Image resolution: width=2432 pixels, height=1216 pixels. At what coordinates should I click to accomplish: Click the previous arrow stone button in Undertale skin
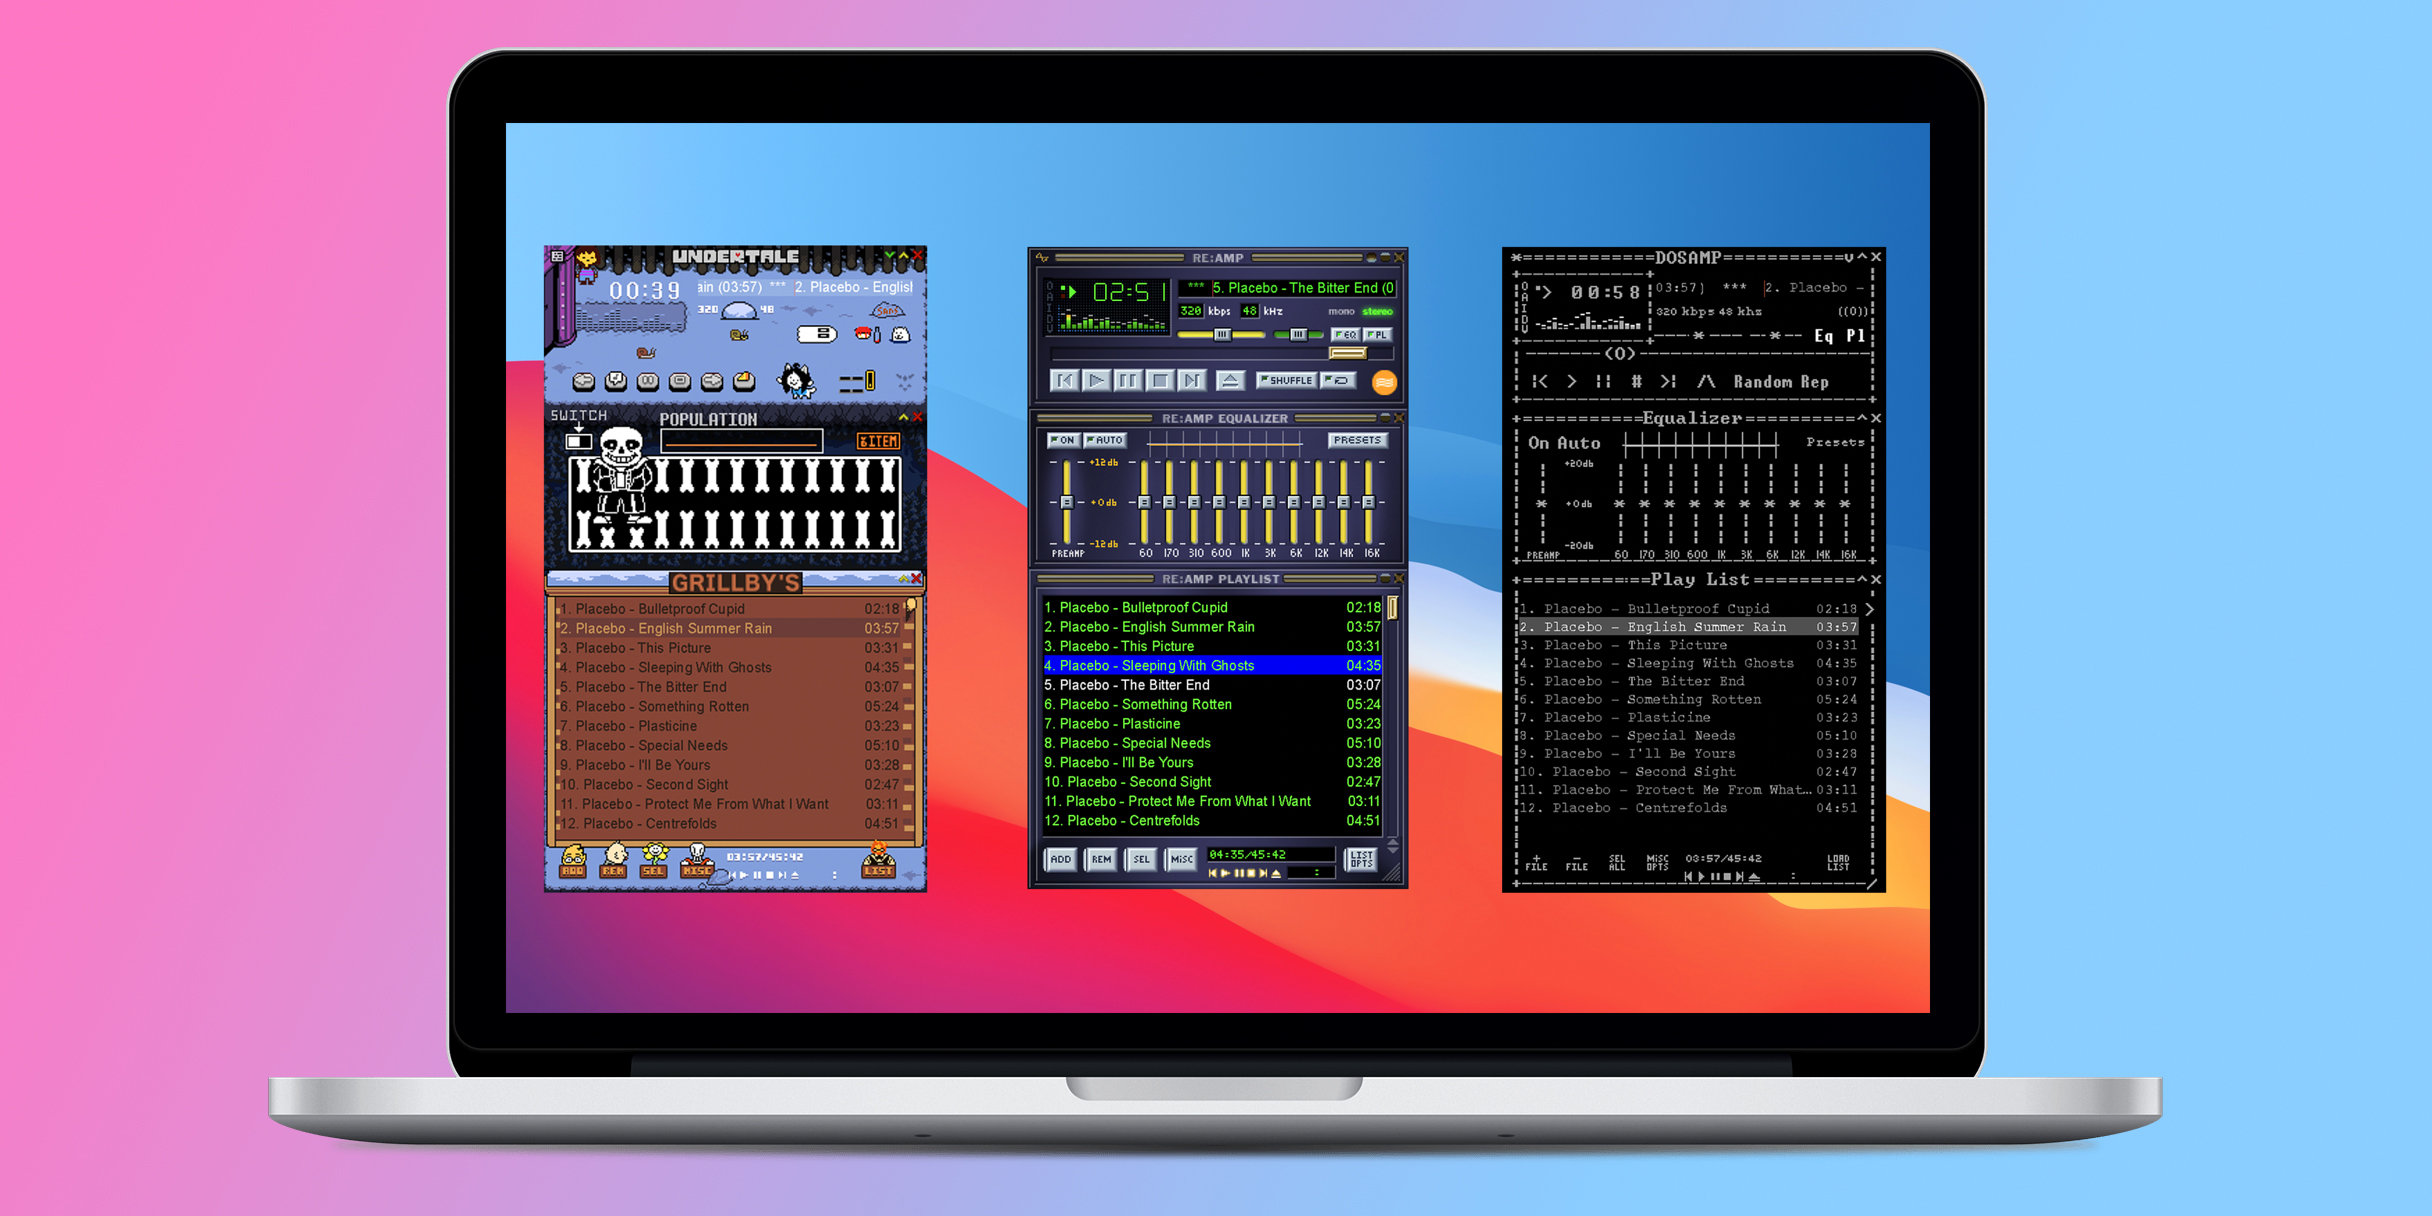[584, 381]
